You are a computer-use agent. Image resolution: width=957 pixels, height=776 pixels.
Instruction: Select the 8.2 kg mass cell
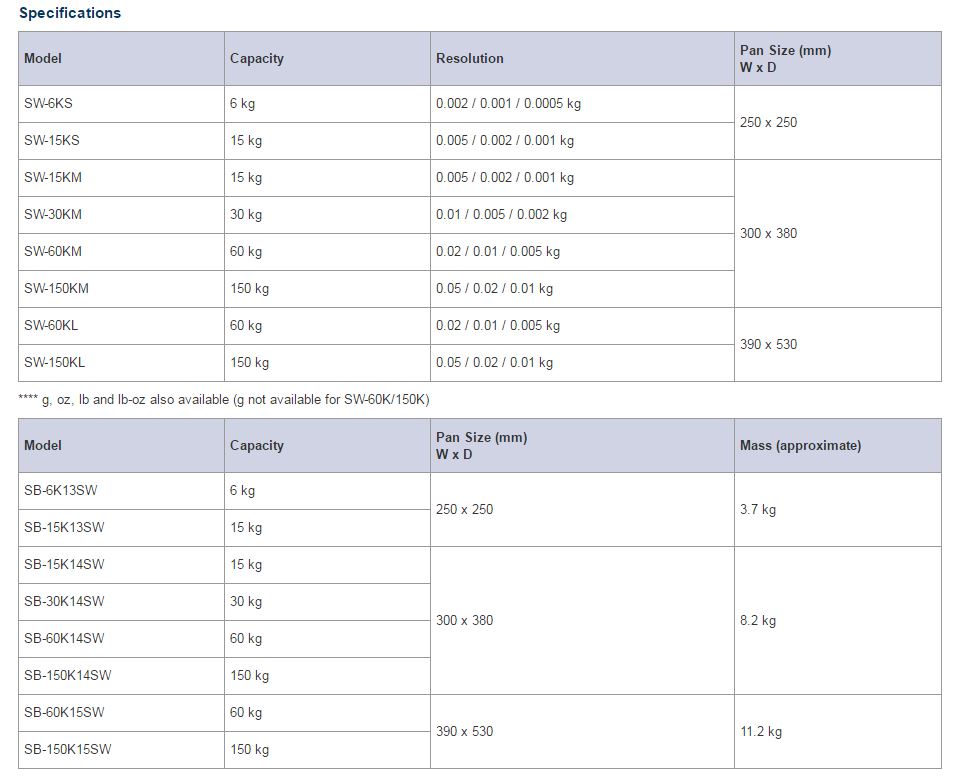coord(837,621)
